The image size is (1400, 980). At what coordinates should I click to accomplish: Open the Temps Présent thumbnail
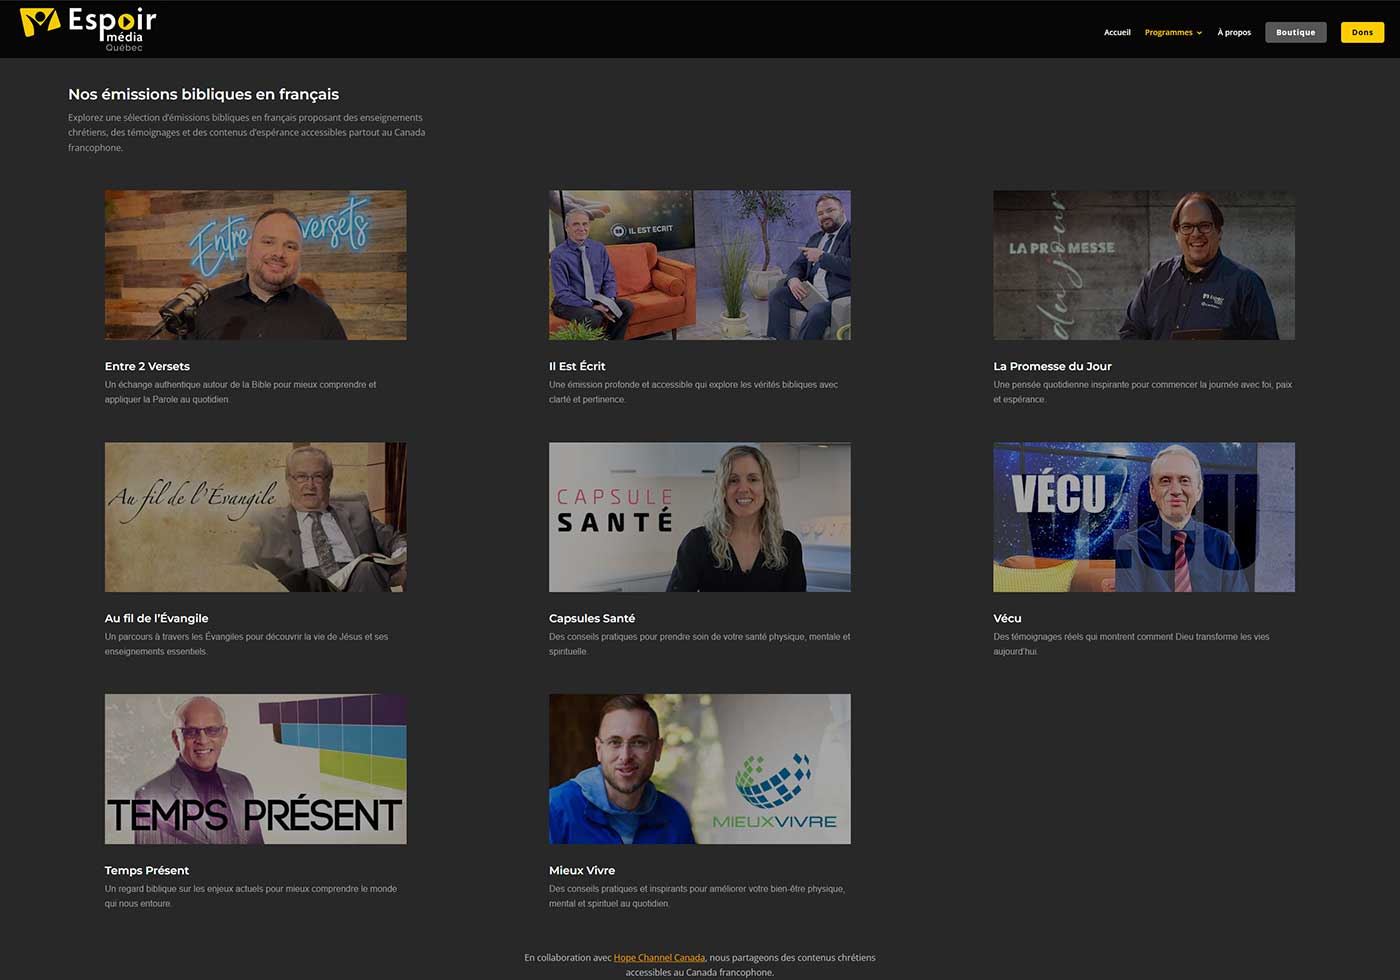(x=255, y=769)
